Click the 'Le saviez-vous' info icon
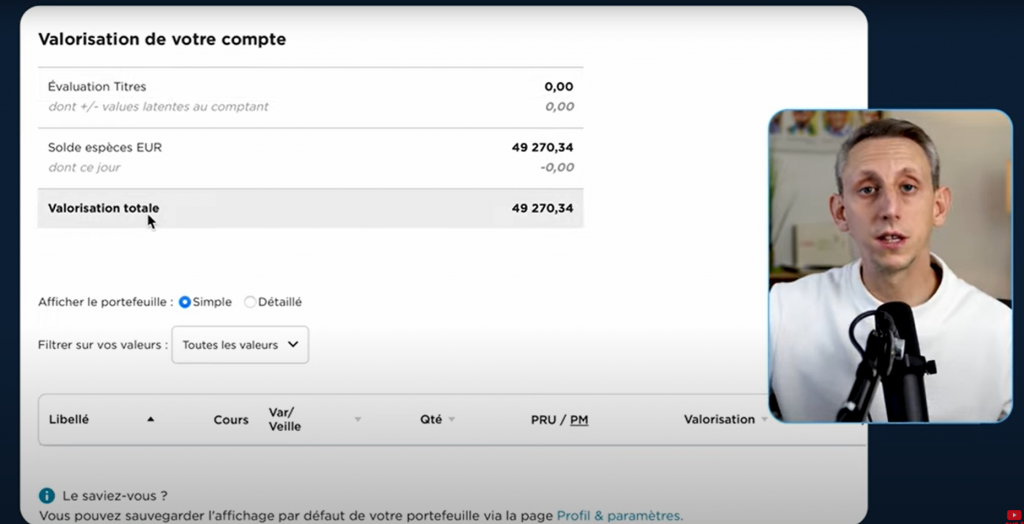The width and height of the screenshot is (1024, 524). (x=46, y=495)
